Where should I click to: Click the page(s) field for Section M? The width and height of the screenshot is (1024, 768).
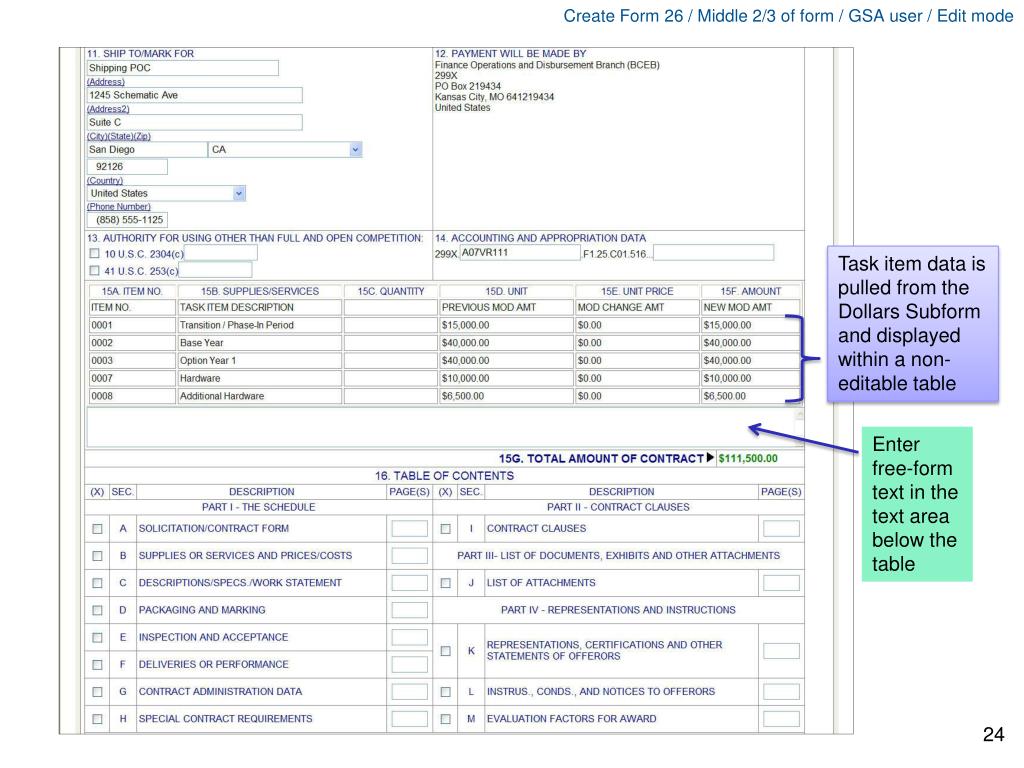click(781, 719)
